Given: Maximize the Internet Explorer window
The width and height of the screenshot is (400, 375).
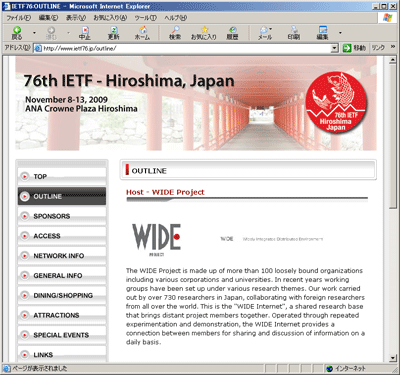Looking at the screenshot, I should coord(384,6).
